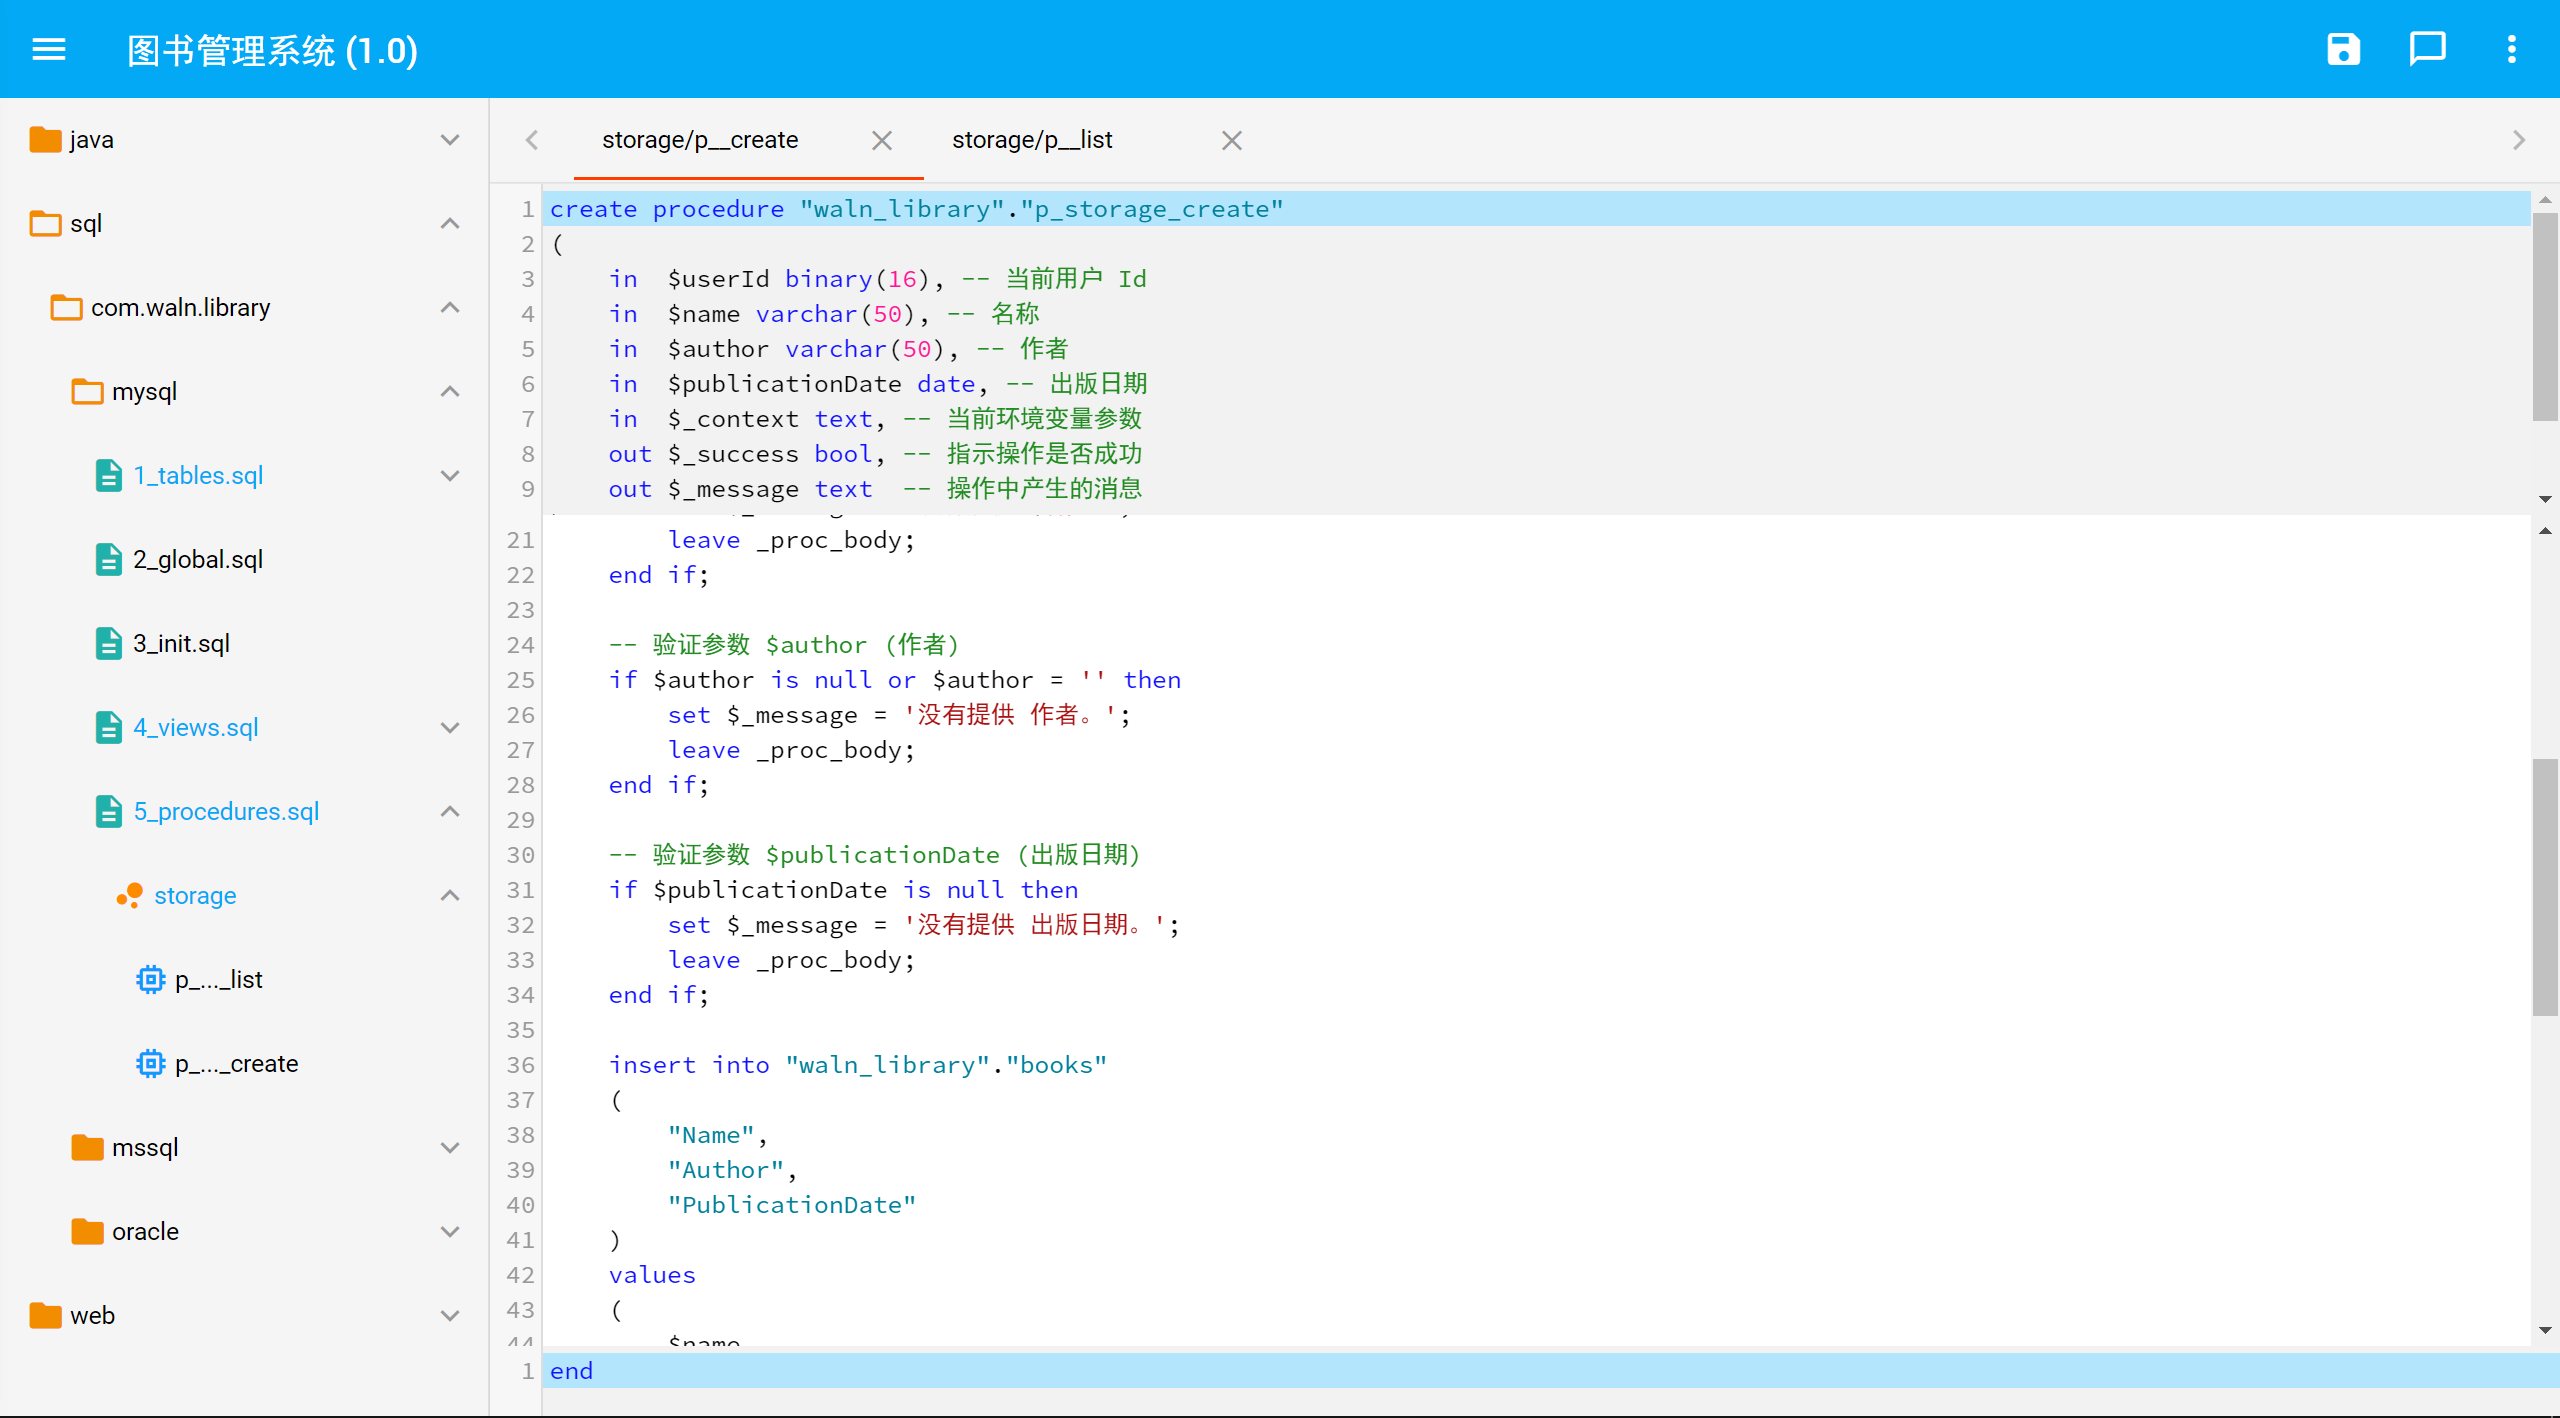Click the mysql folder icon
Screen dimensions: 2560x1418
click(87, 392)
